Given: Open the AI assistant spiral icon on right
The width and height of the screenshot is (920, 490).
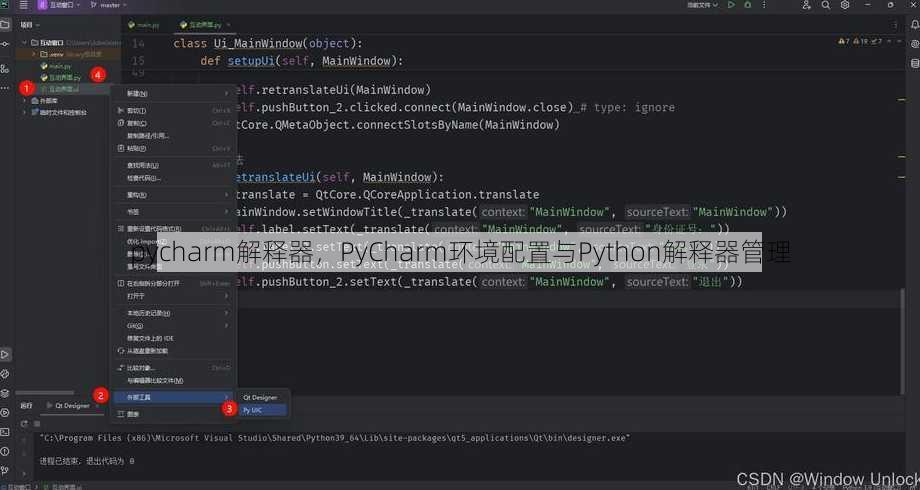Looking at the screenshot, I should tap(915, 44).
